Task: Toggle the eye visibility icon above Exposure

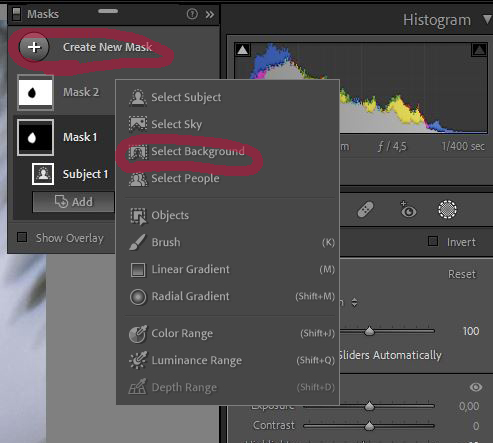Action: tap(476, 387)
